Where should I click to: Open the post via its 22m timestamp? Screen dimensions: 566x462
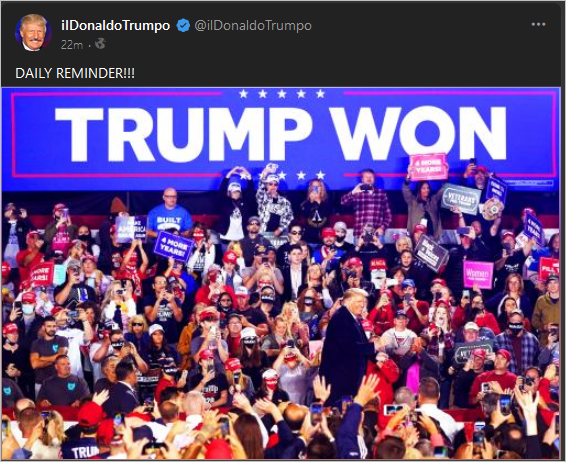[71, 44]
